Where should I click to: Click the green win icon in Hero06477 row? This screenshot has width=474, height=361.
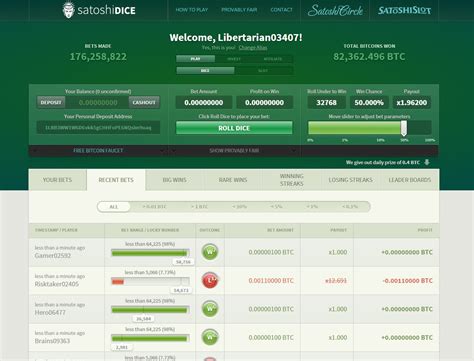tap(210, 309)
